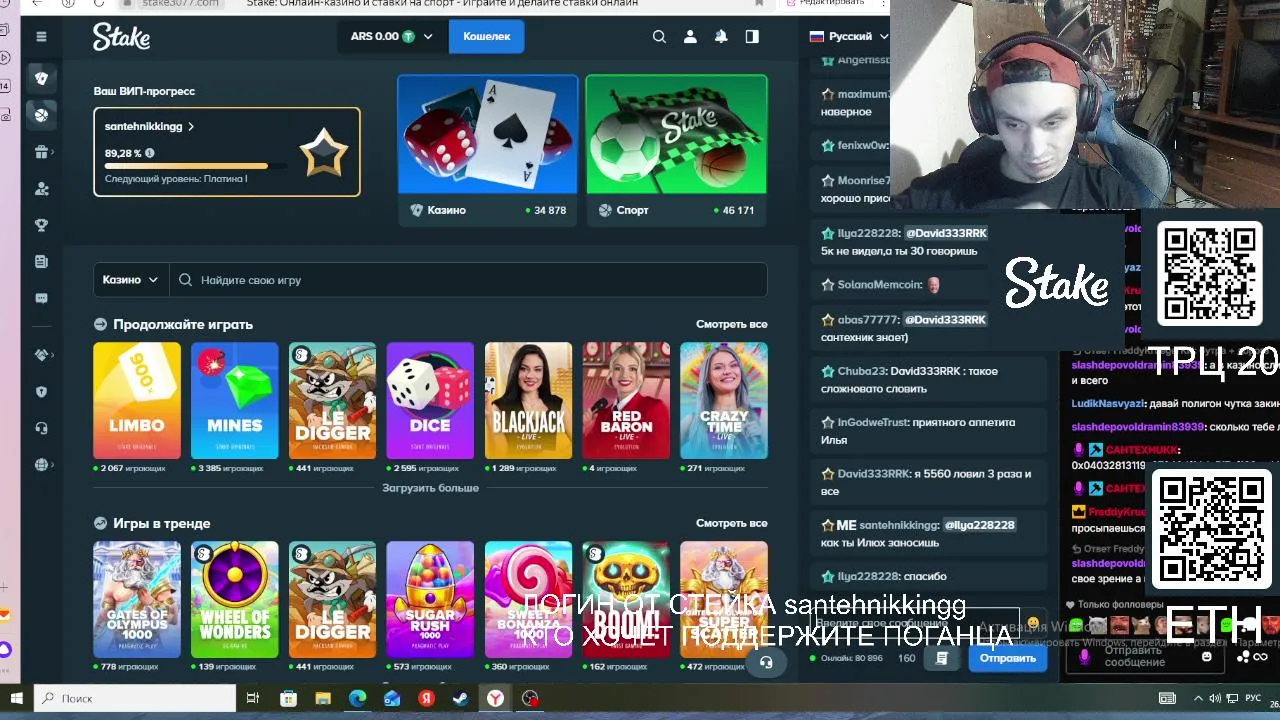The height and width of the screenshot is (720, 1280).
Task: Open the Спорт promo card
Action: [677, 150]
